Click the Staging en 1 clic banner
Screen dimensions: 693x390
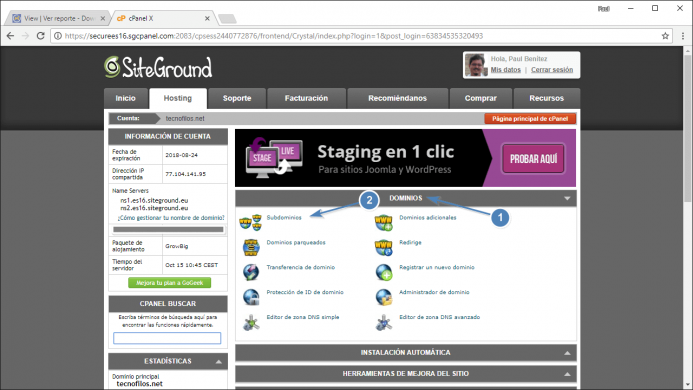[x=405, y=158]
